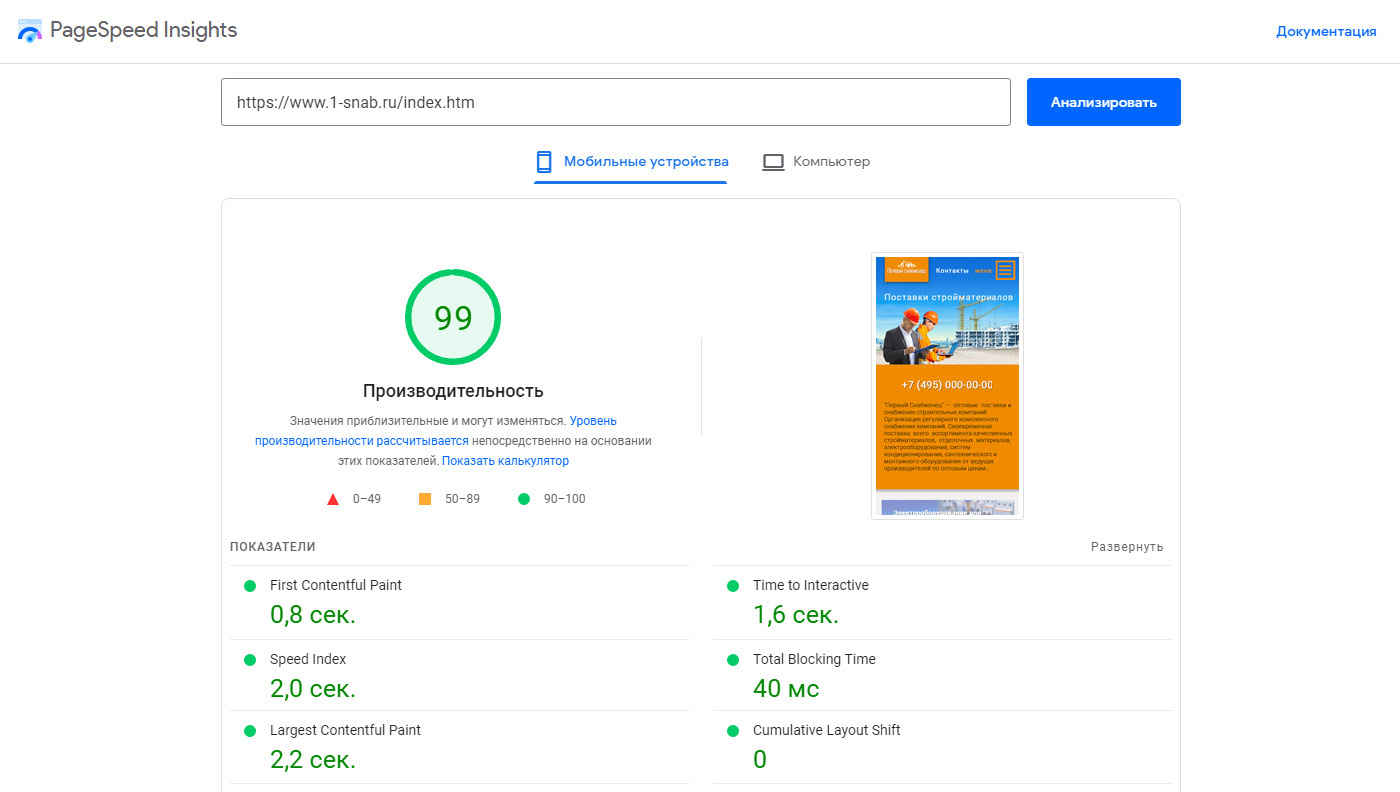Click the PageSpeed Insights logo icon
The height and width of the screenshot is (792, 1400).
pos(30,31)
